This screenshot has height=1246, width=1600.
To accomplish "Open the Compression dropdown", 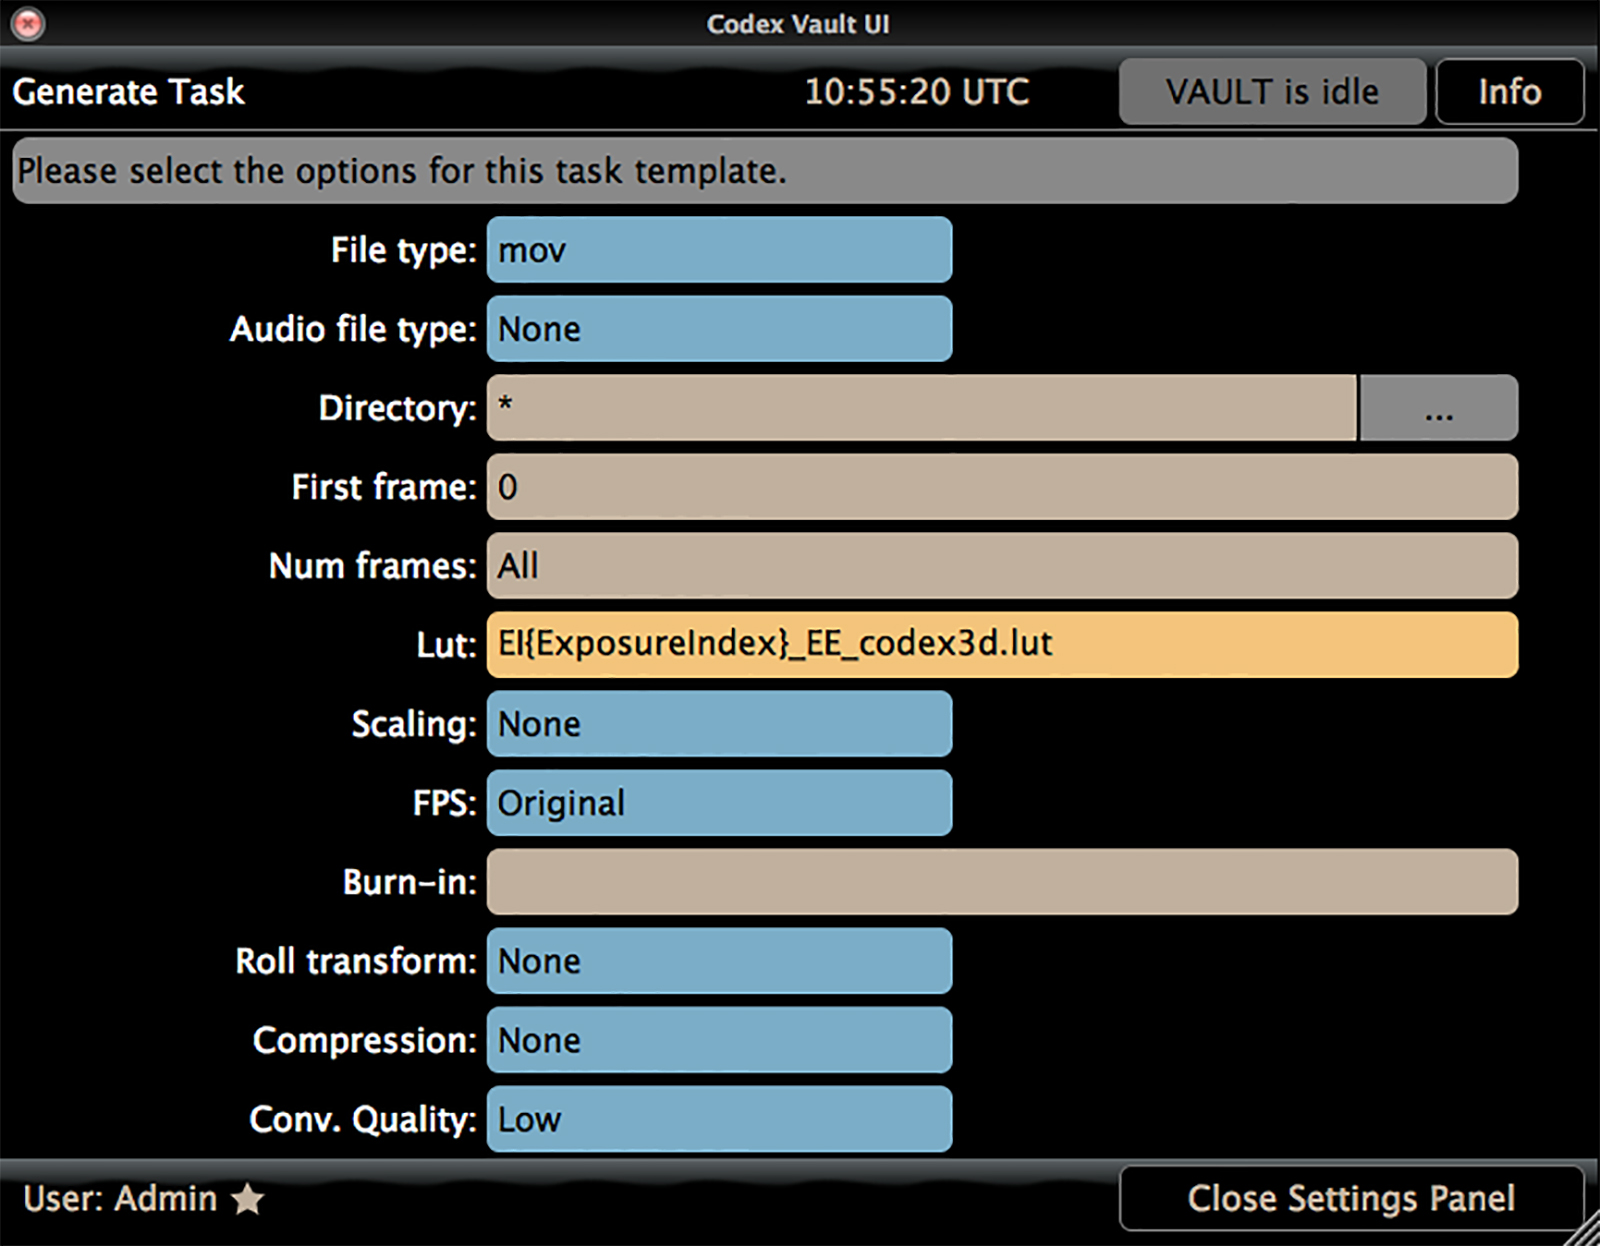I will [x=719, y=1040].
